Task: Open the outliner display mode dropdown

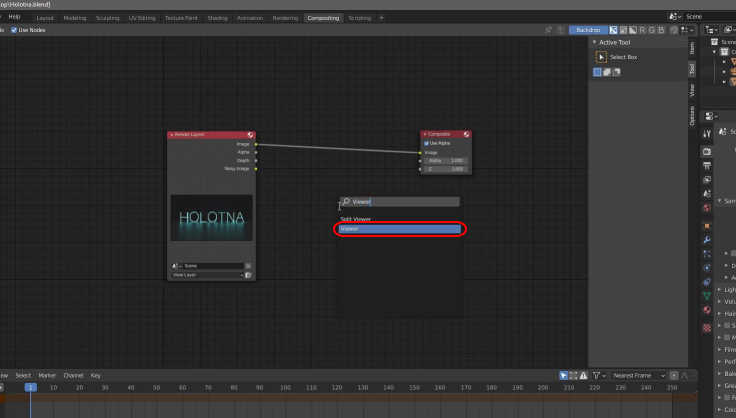Action: [711, 30]
